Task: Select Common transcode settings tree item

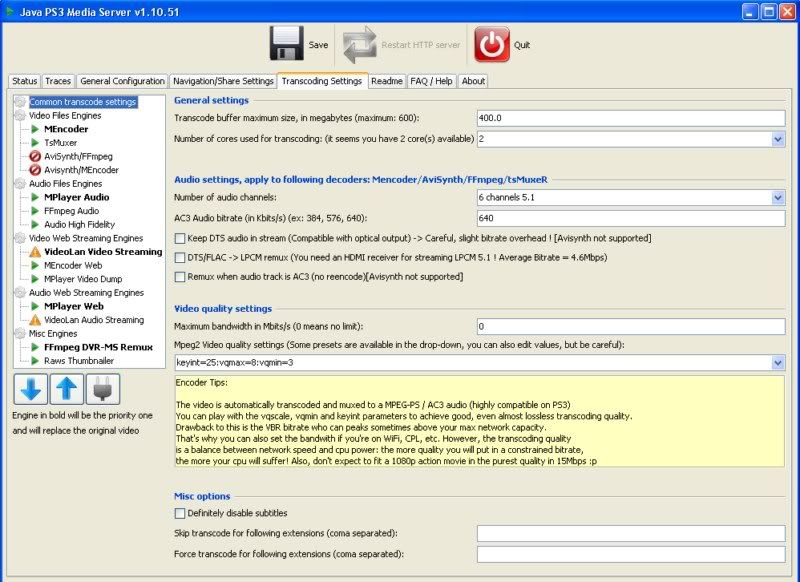Action: (83, 102)
